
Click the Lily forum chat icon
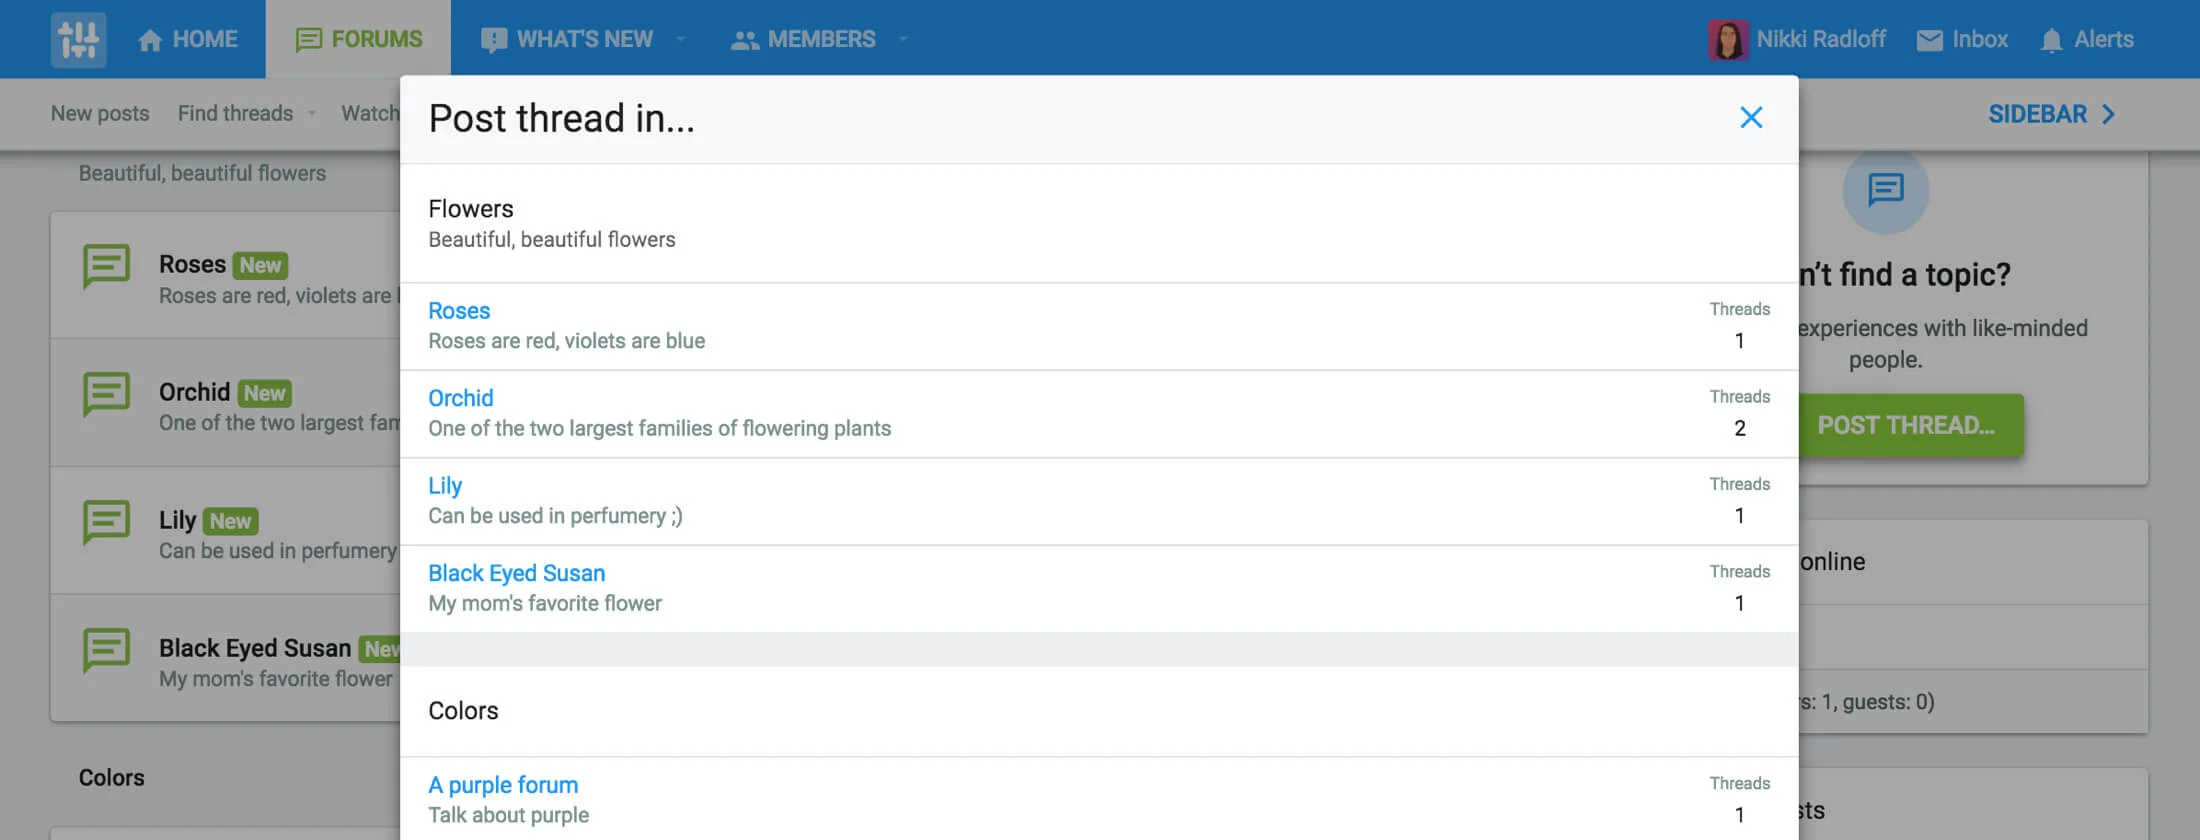[x=106, y=522]
